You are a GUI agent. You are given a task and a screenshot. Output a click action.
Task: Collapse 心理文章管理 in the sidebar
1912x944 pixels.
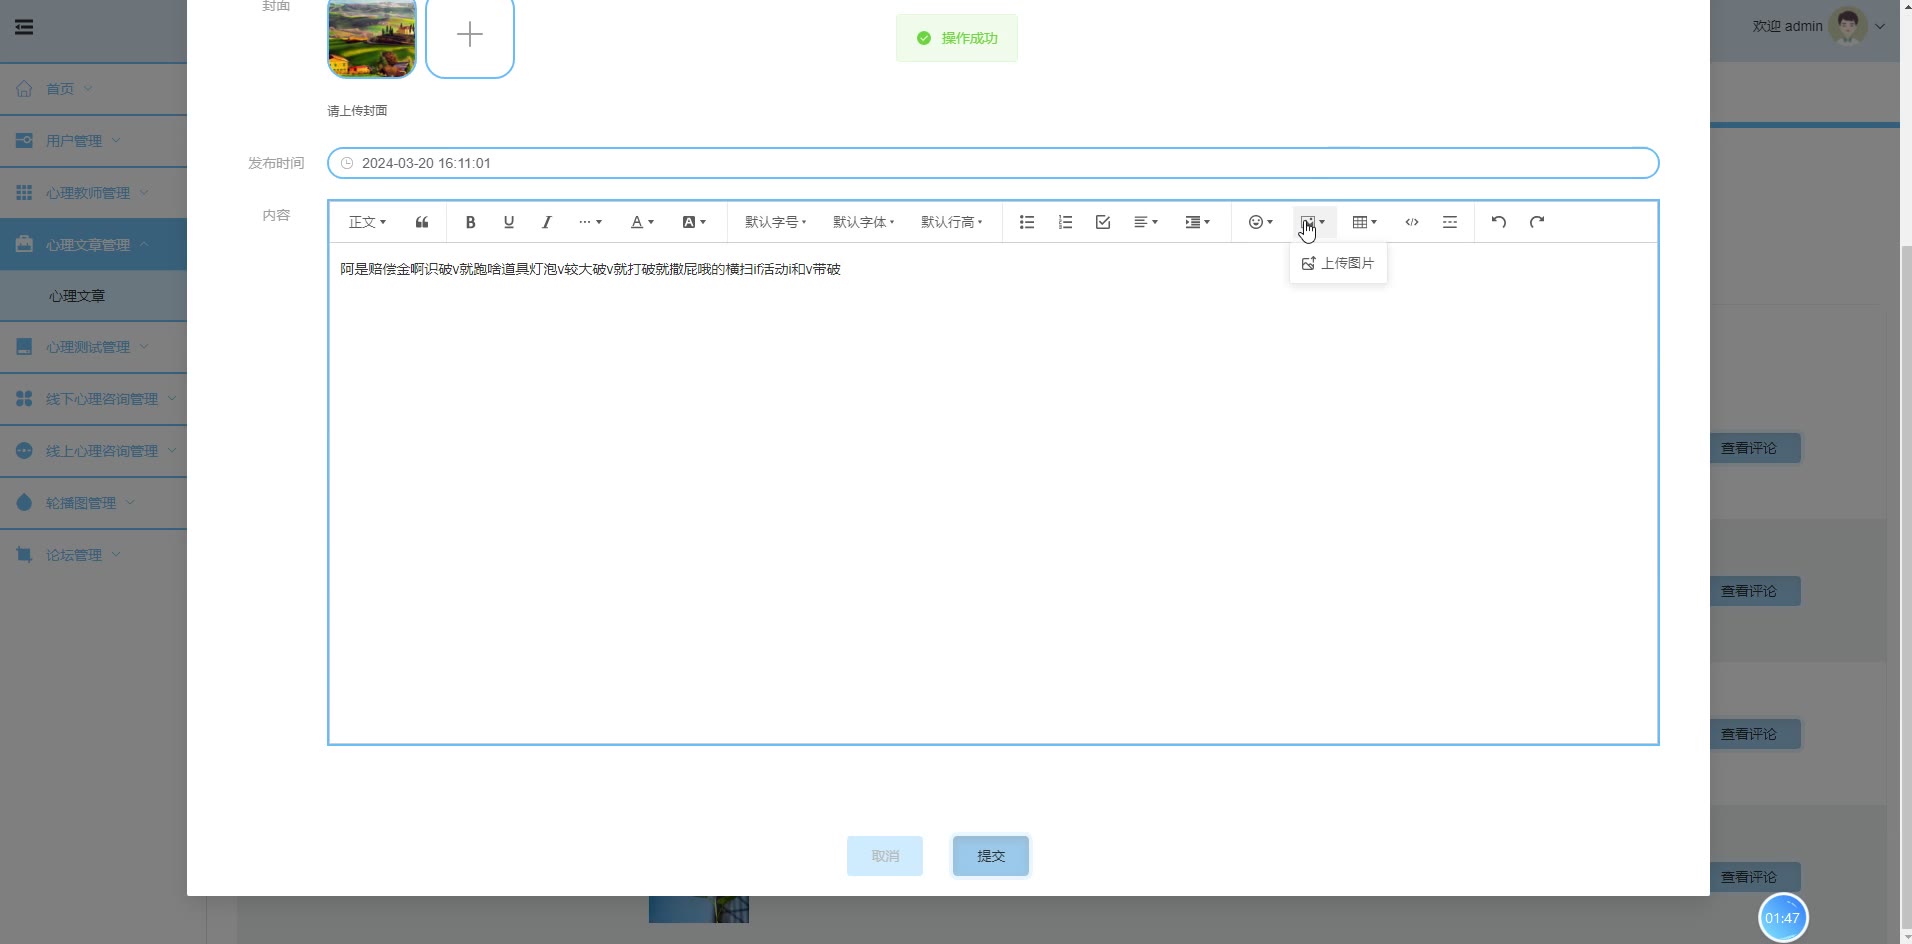pos(93,245)
